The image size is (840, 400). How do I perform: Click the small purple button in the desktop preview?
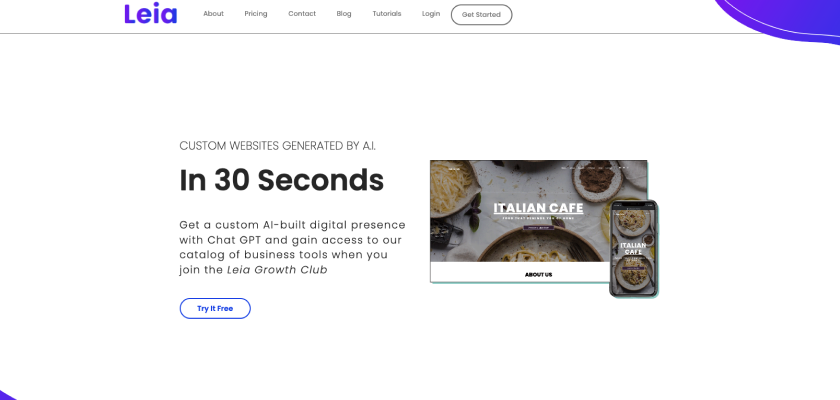538,228
